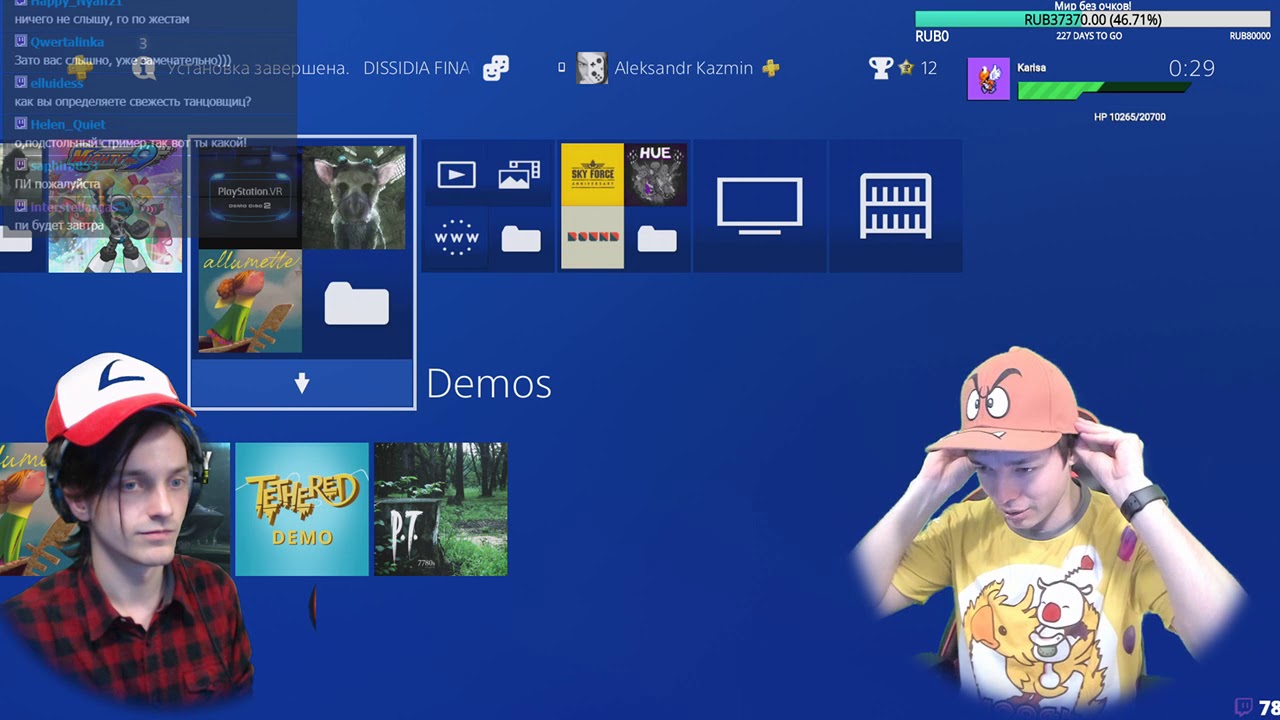Click the RUB37370.00 donation progress bar

click(x=1093, y=19)
